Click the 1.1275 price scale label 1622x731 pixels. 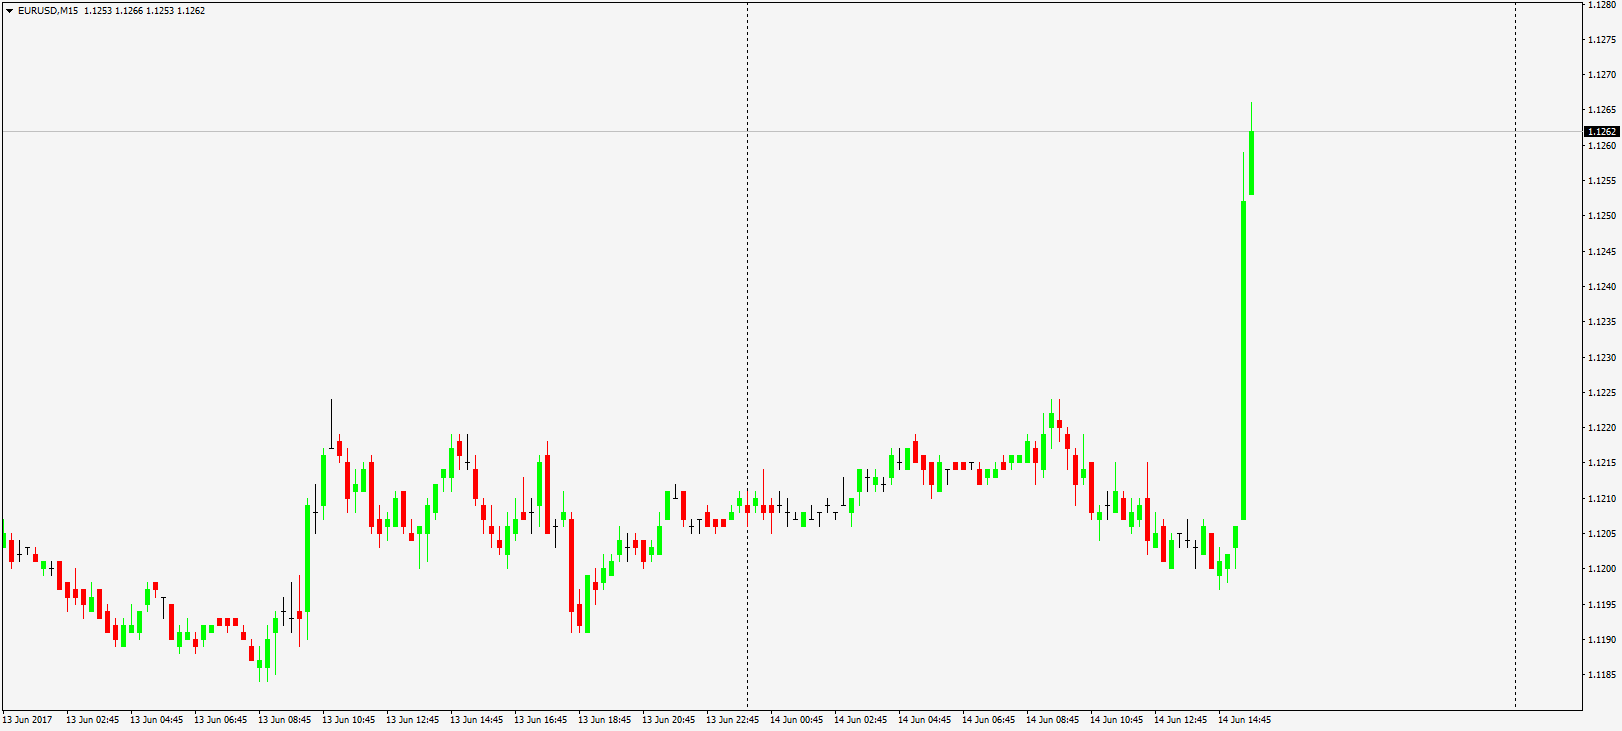click(x=1602, y=40)
